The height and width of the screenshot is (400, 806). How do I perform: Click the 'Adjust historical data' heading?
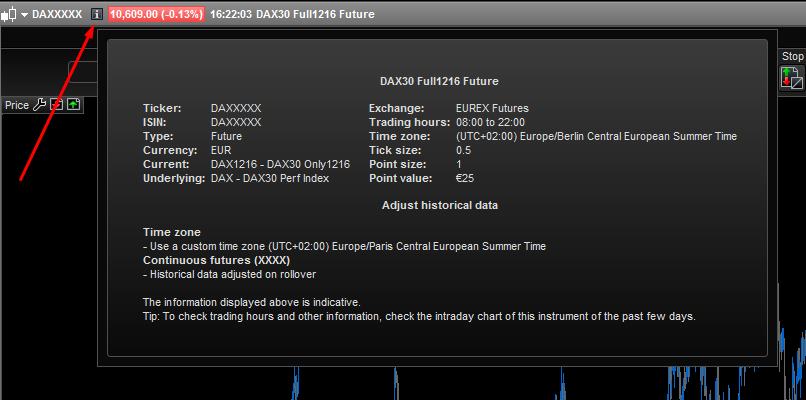click(x=440, y=205)
